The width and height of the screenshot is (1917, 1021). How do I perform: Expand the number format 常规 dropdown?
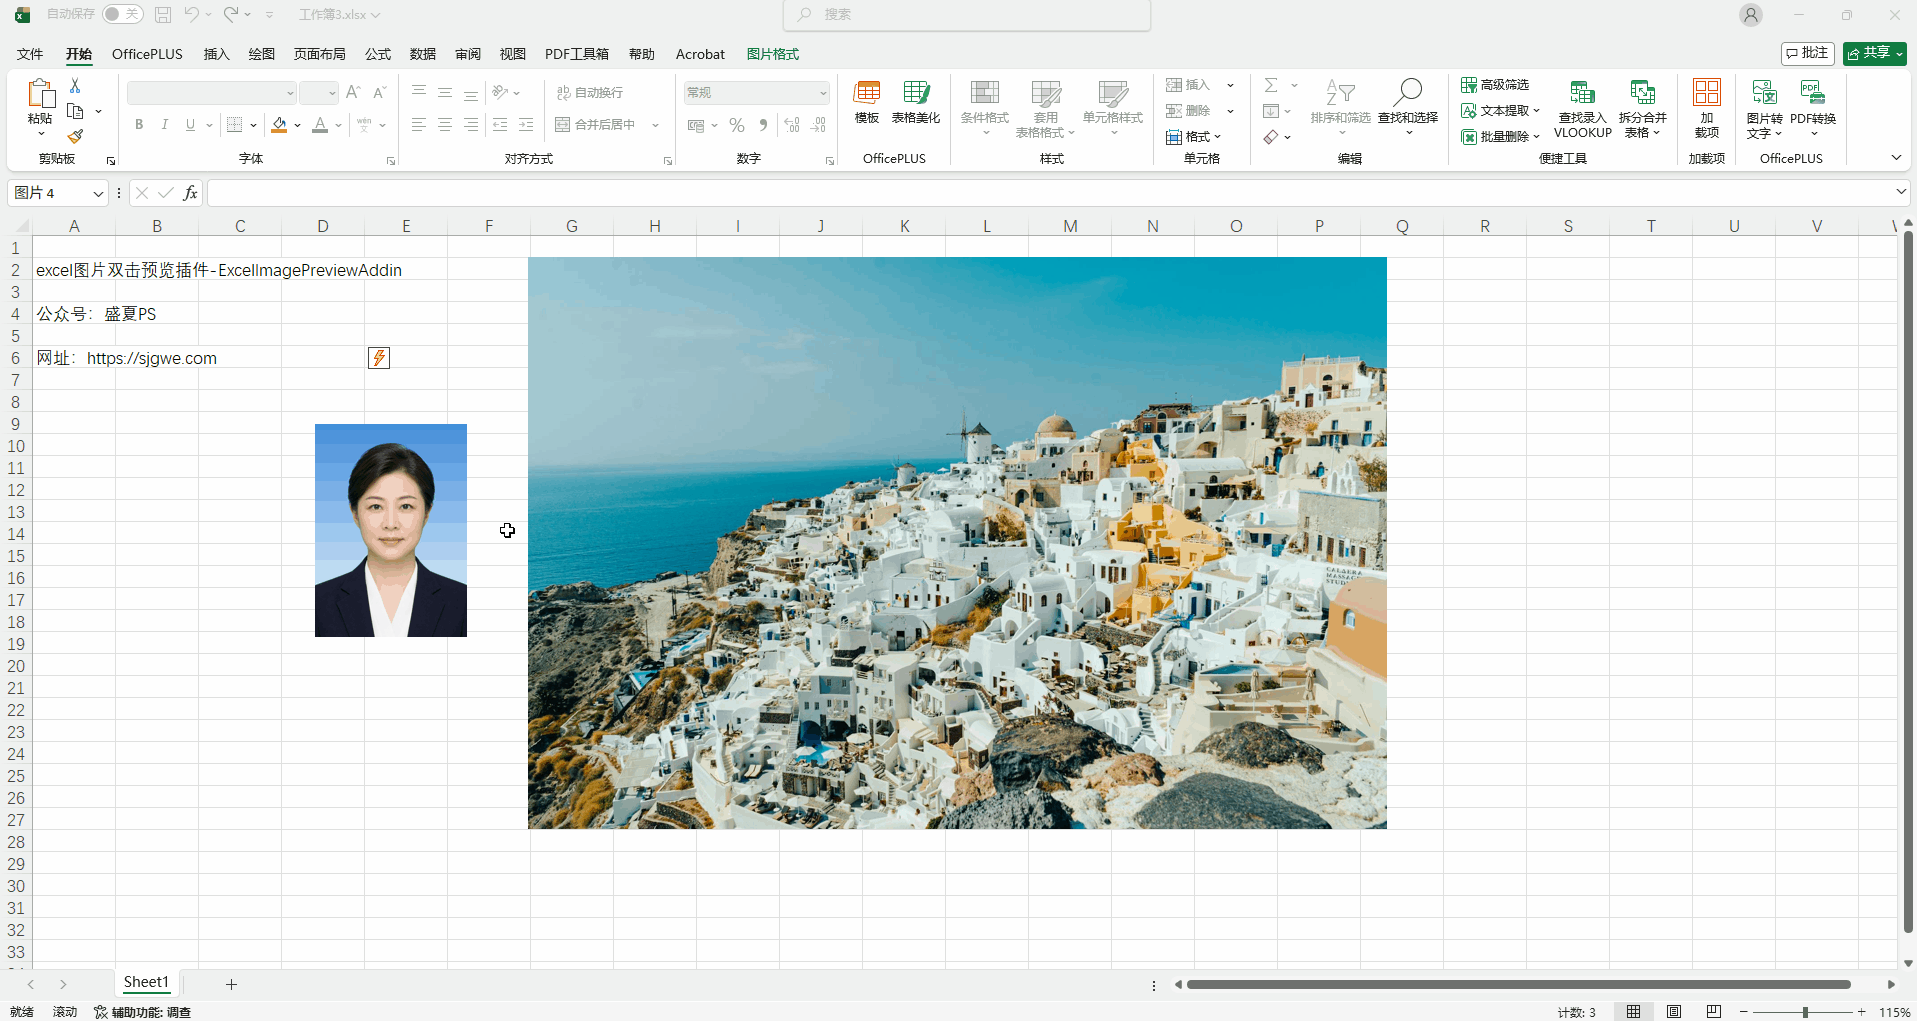point(822,93)
